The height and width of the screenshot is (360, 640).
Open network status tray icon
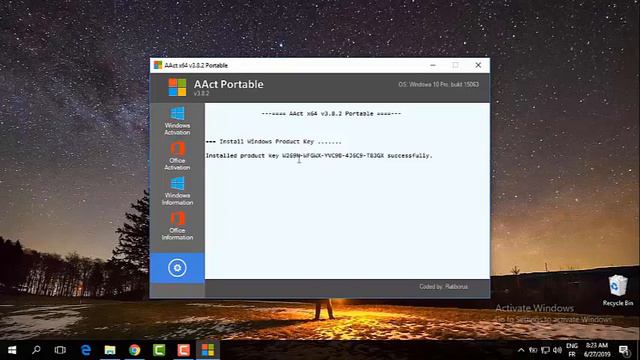pyautogui.click(x=545, y=350)
